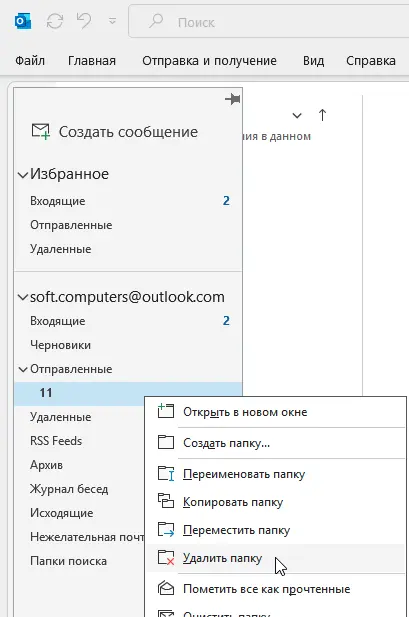Screen dimensions: 409x617
Task: Click the Rename folder icon
Action: click(166, 473)
